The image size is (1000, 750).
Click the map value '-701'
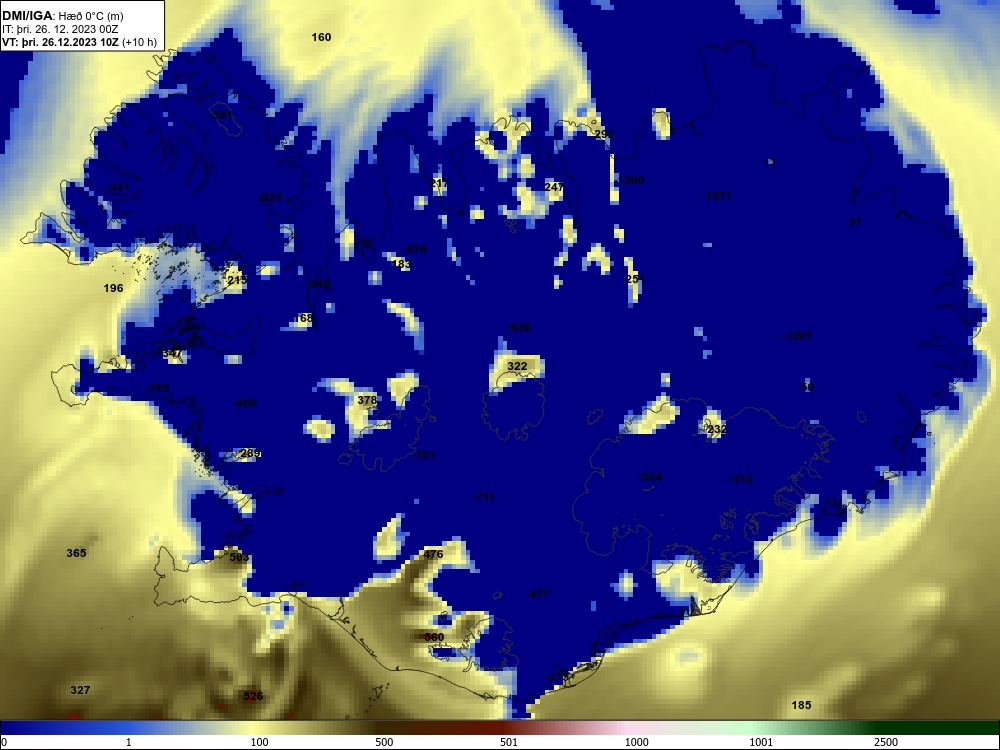423,455
